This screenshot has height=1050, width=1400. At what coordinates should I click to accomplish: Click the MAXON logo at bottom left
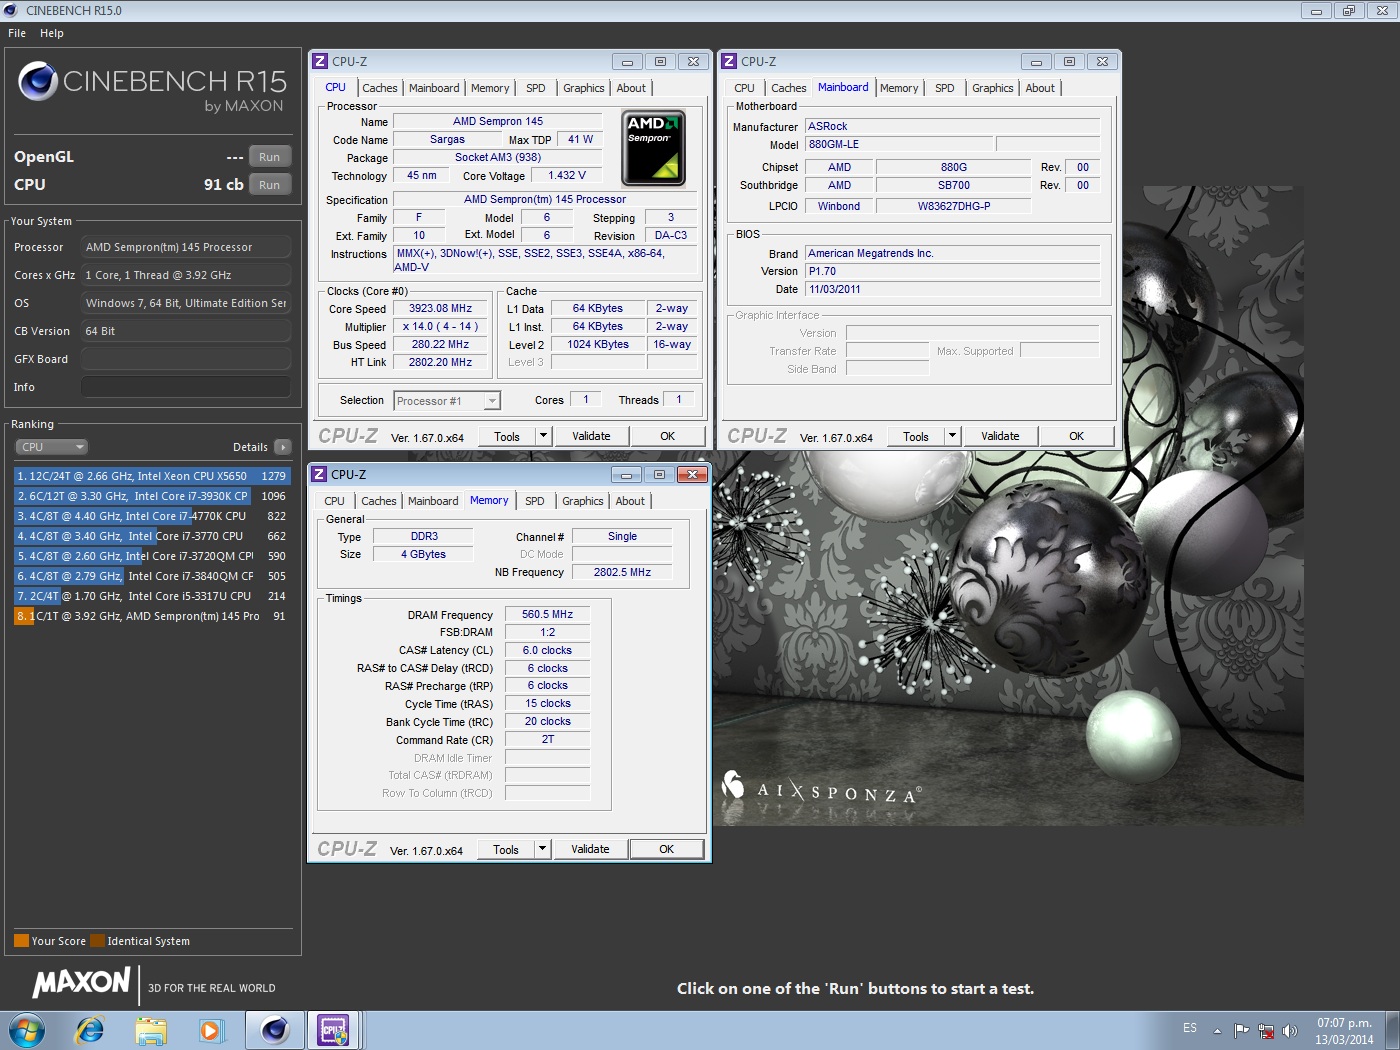(82, 983)
